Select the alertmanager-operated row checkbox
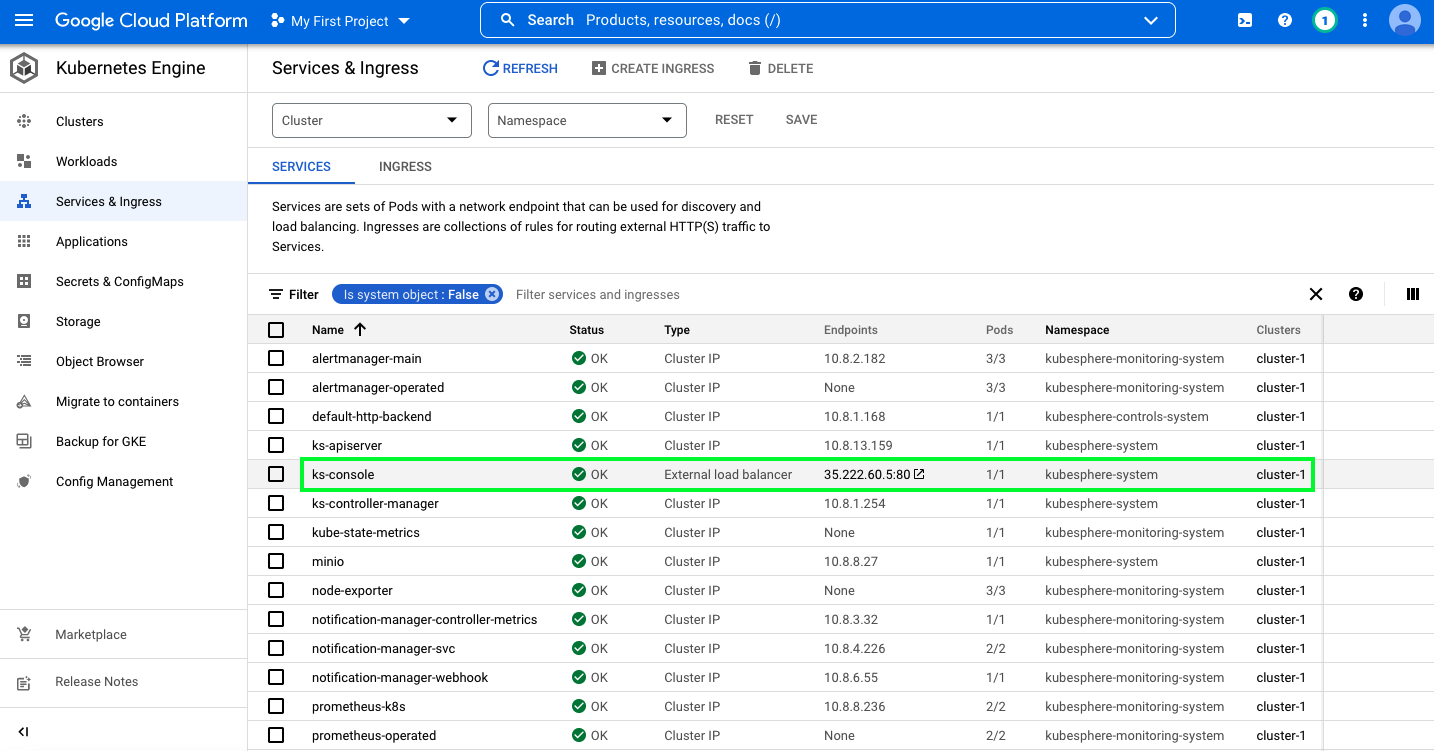This screenshot has height=751, width=1434. [x=276, y=387]
